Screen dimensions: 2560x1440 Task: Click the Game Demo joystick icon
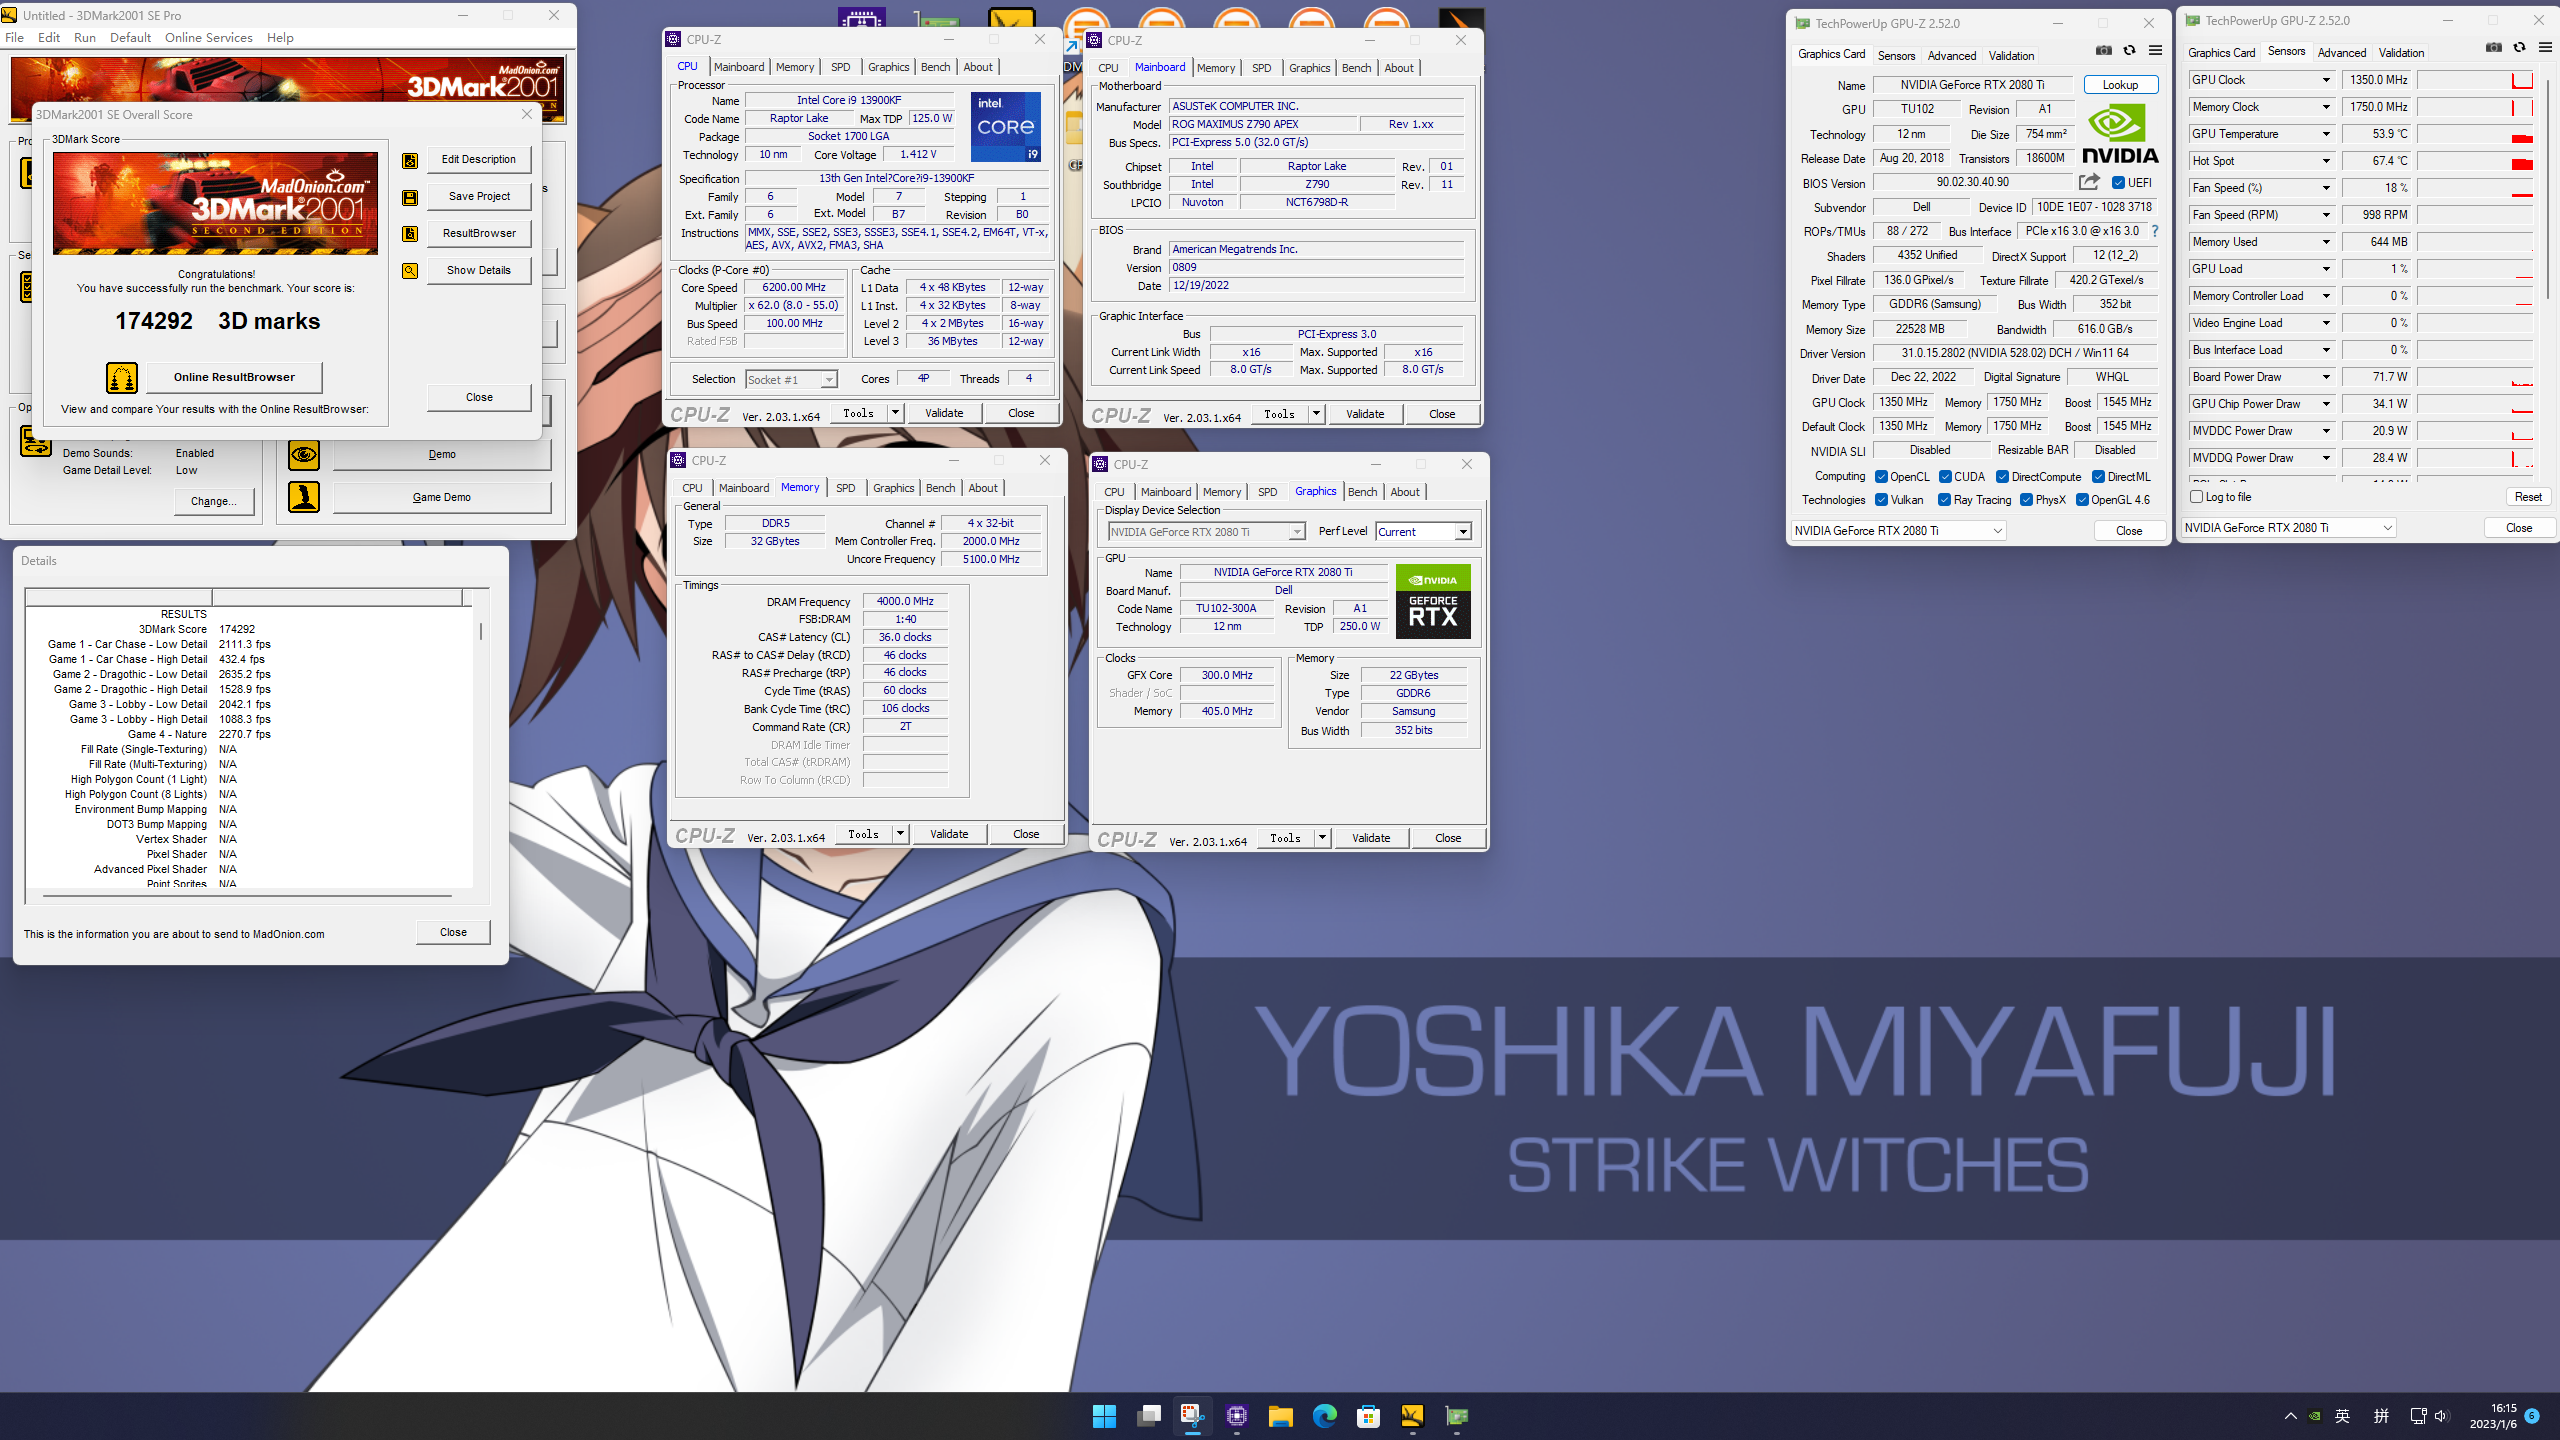(304, 497)
